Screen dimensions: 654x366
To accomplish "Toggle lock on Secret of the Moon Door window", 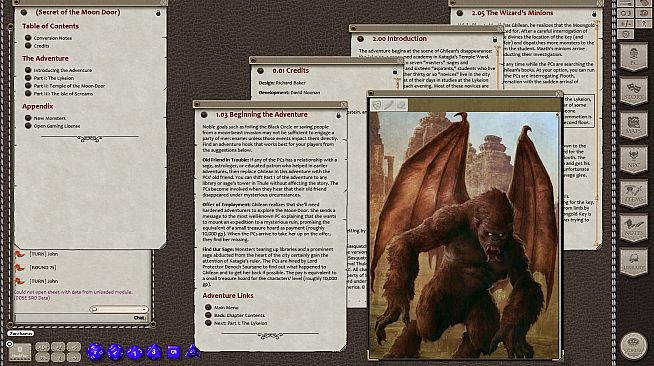I will 158,13.
